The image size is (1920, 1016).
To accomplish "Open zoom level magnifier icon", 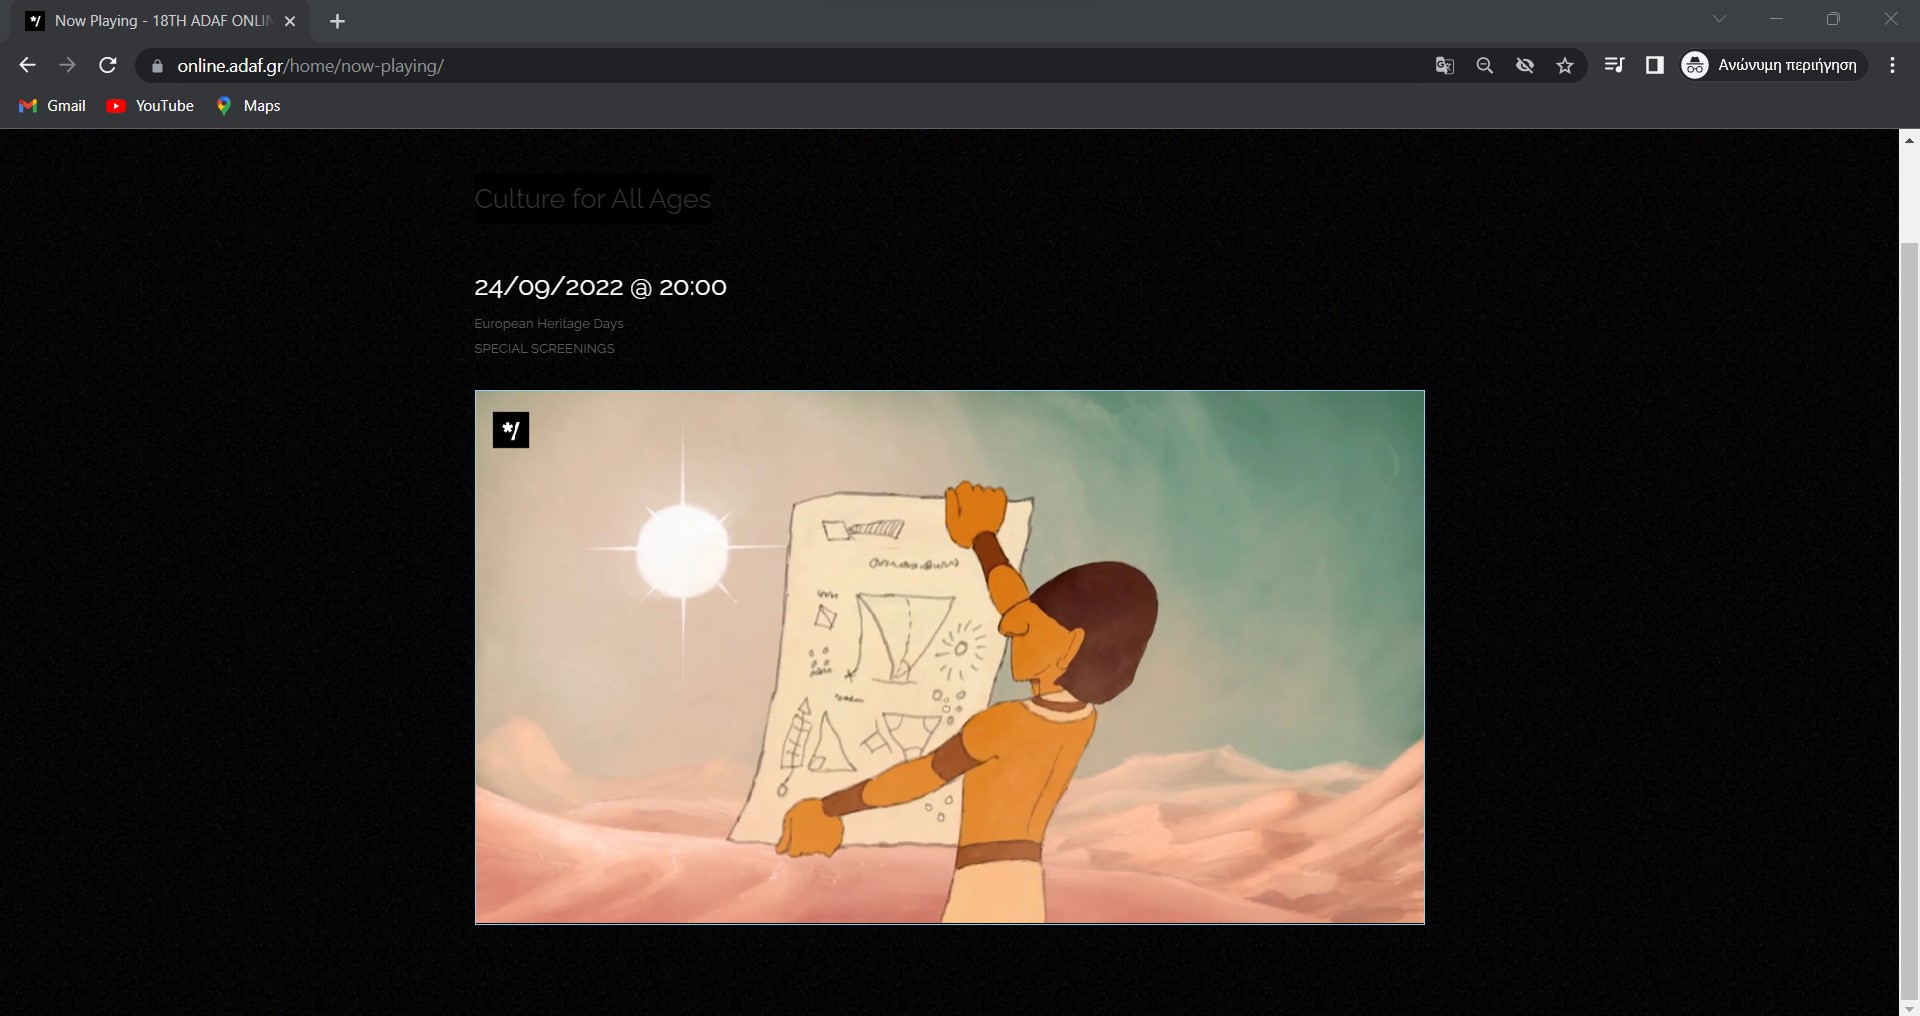I will 1485,66.
